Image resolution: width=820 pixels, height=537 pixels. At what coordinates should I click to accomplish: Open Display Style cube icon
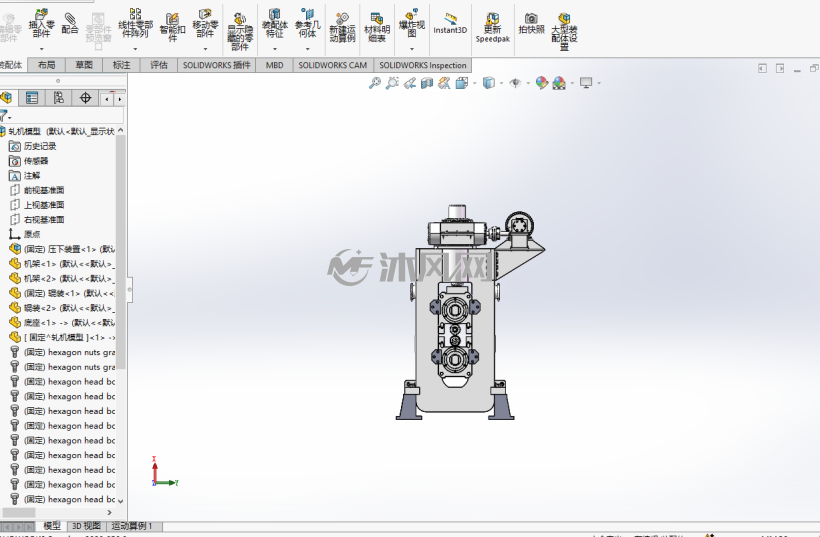(488, 83)
